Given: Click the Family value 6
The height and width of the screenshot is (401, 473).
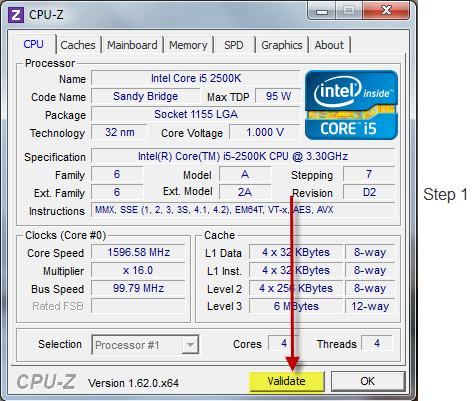Looking at the screenshot, I should [117, 174].
